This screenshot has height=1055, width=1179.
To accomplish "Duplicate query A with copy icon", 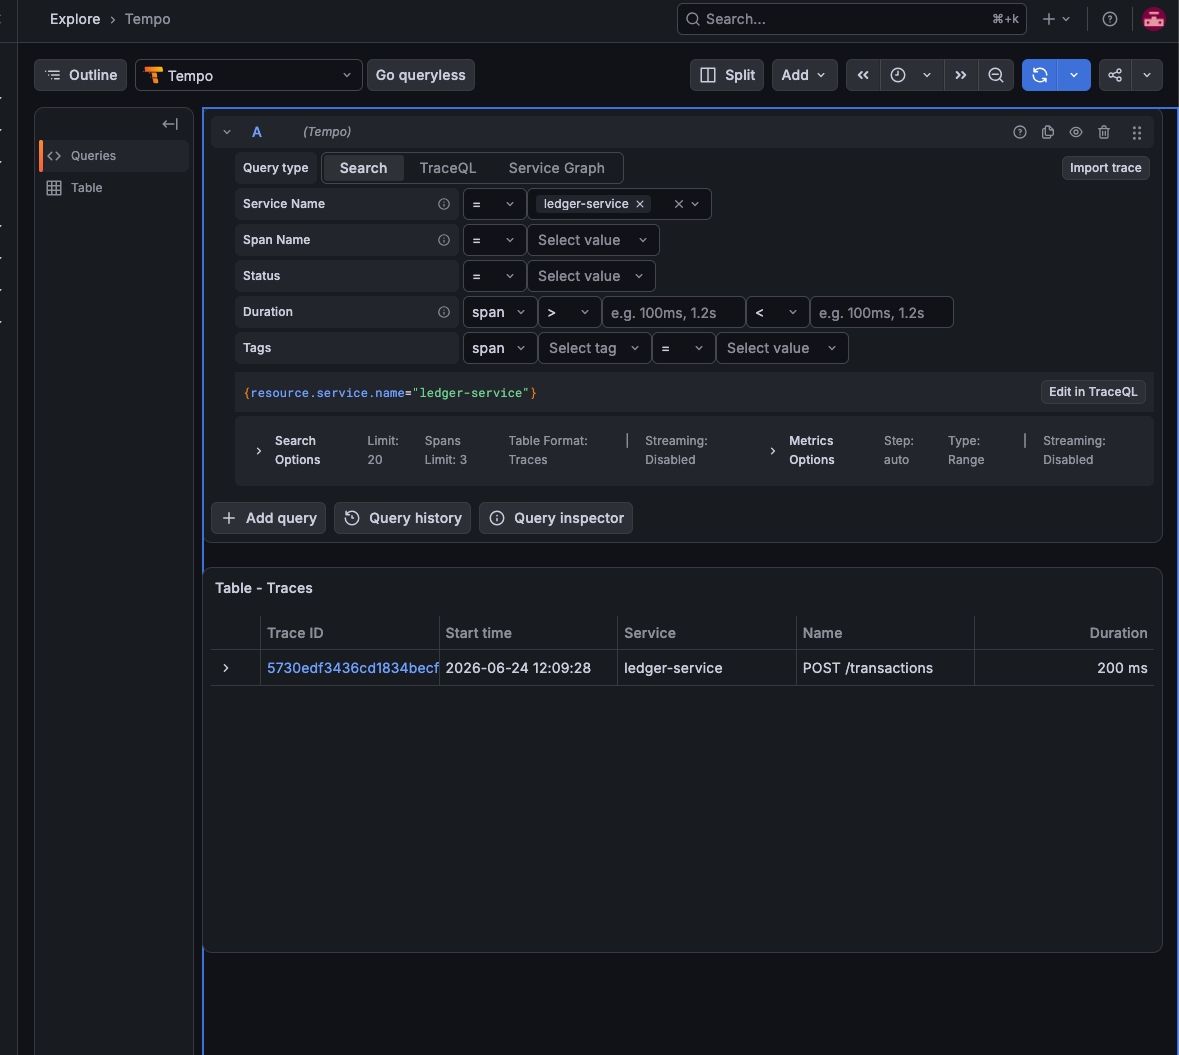I will (x=1047, y=132).
